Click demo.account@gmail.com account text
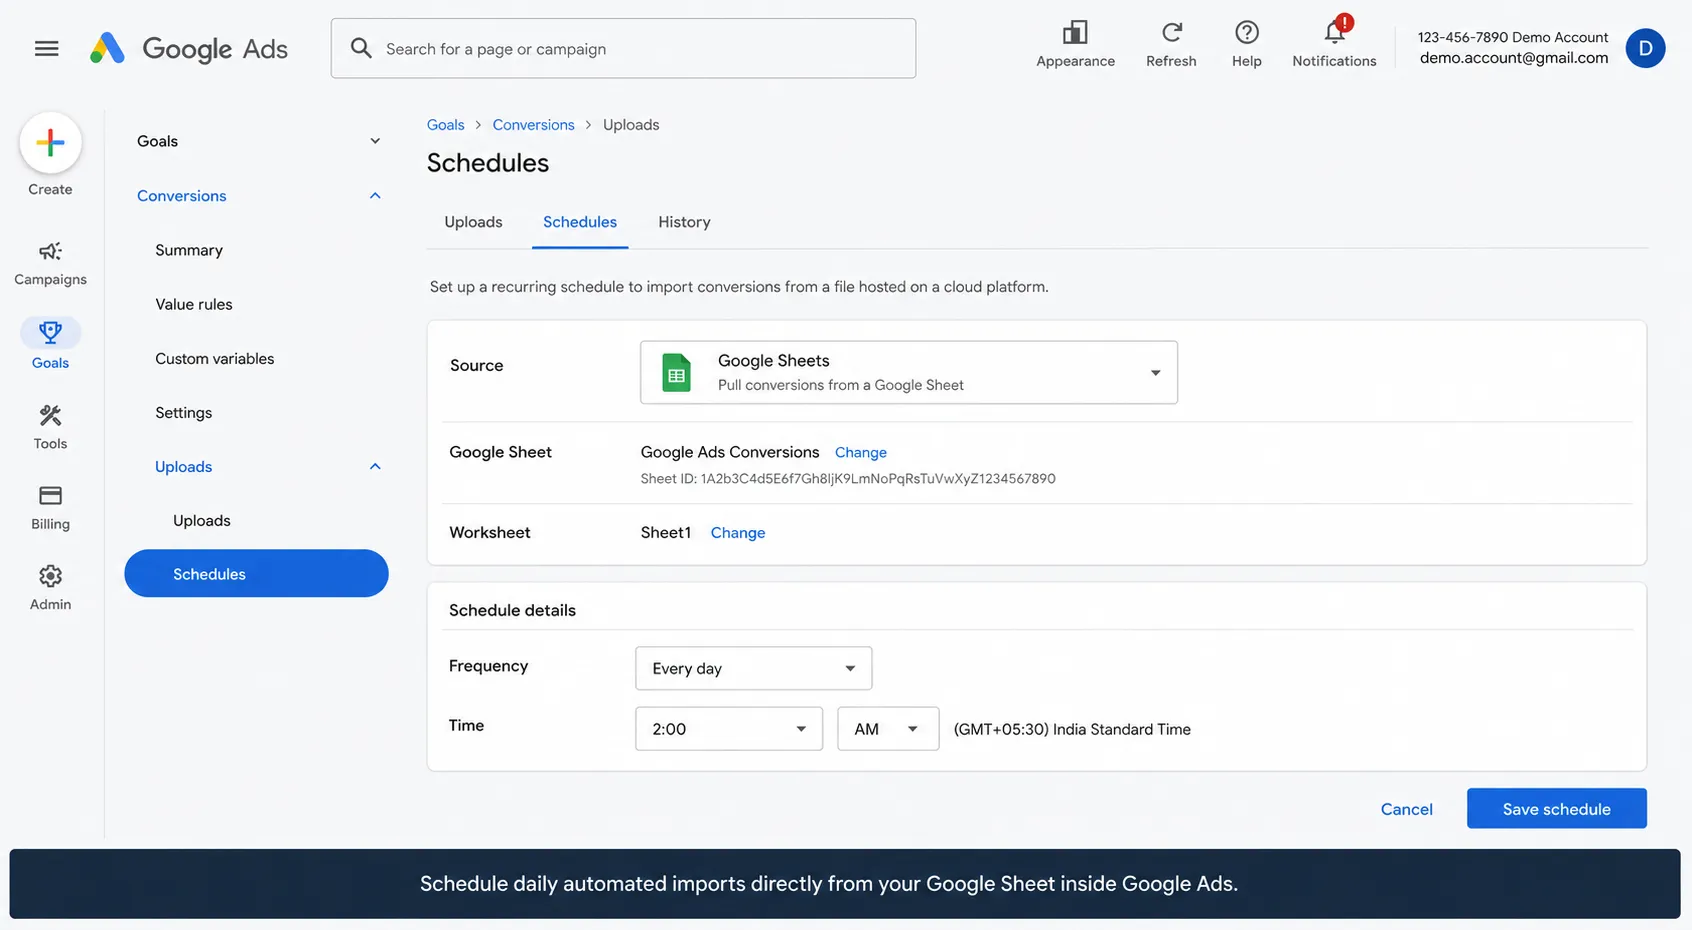The image size is (1692, 930). [1514, 58]
